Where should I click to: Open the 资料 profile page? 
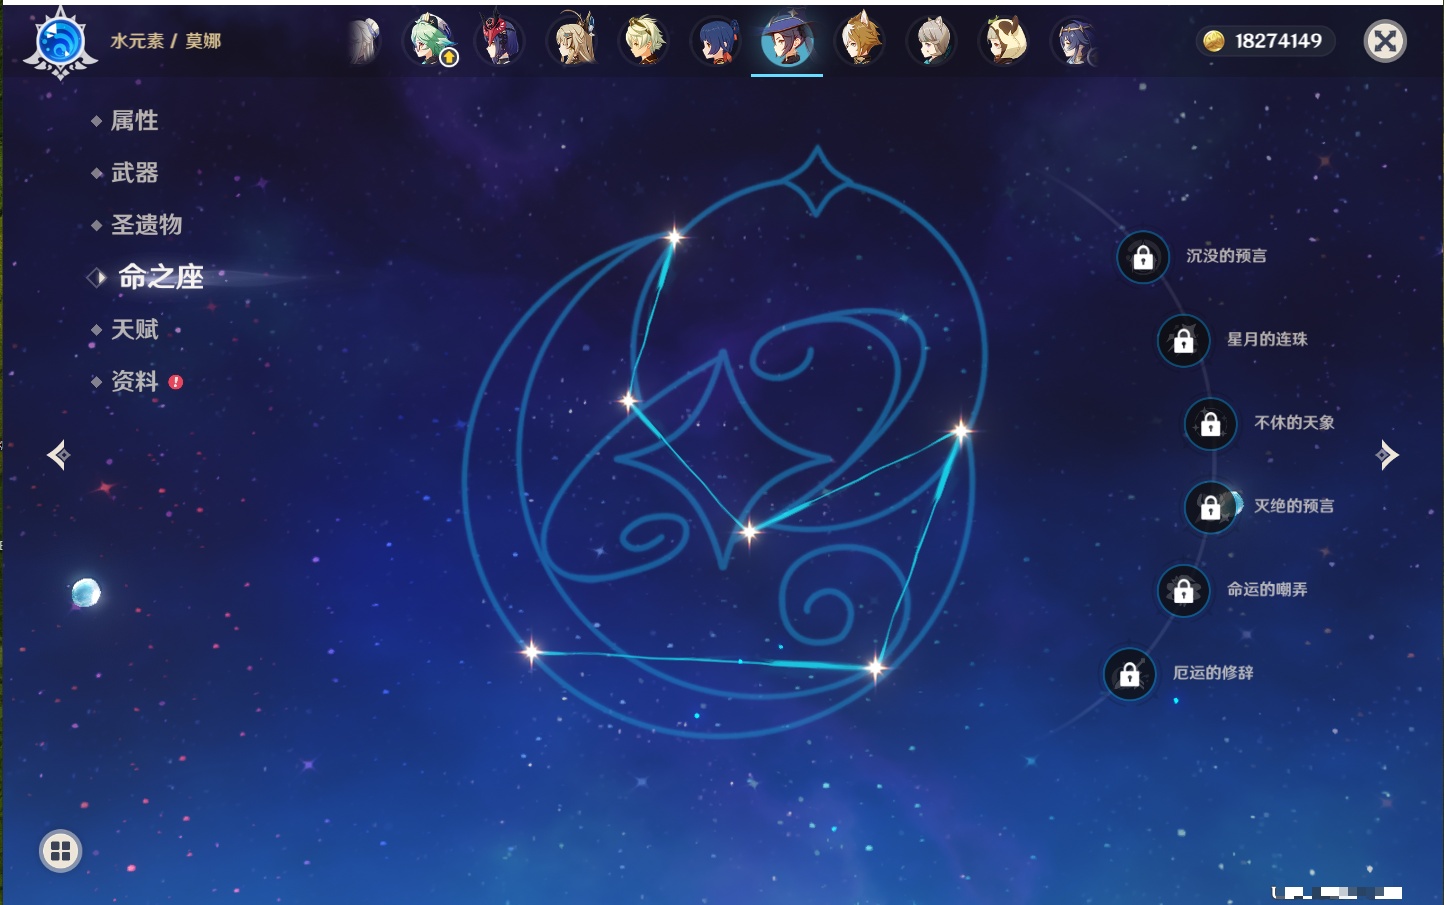tap(134, 381)
